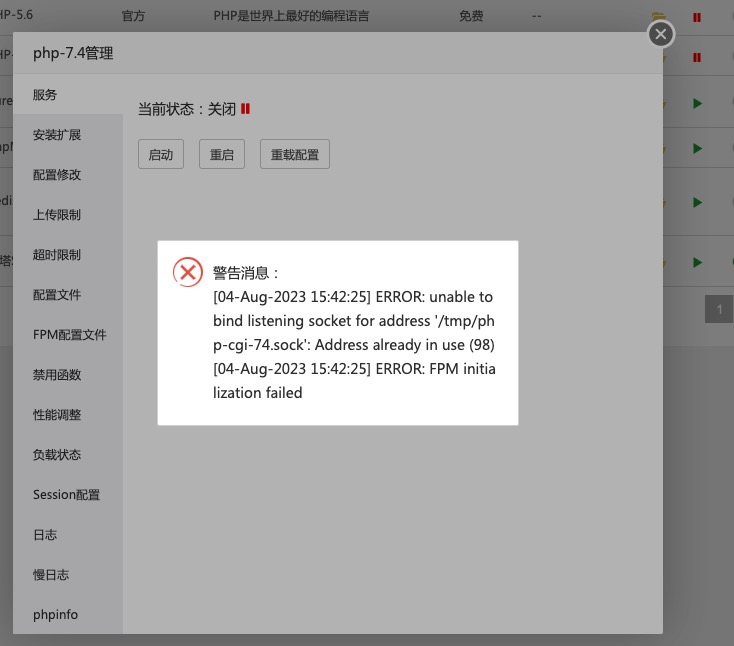Click background PHP description text
Screen dimensions: 734x646
tap(291, 16)
